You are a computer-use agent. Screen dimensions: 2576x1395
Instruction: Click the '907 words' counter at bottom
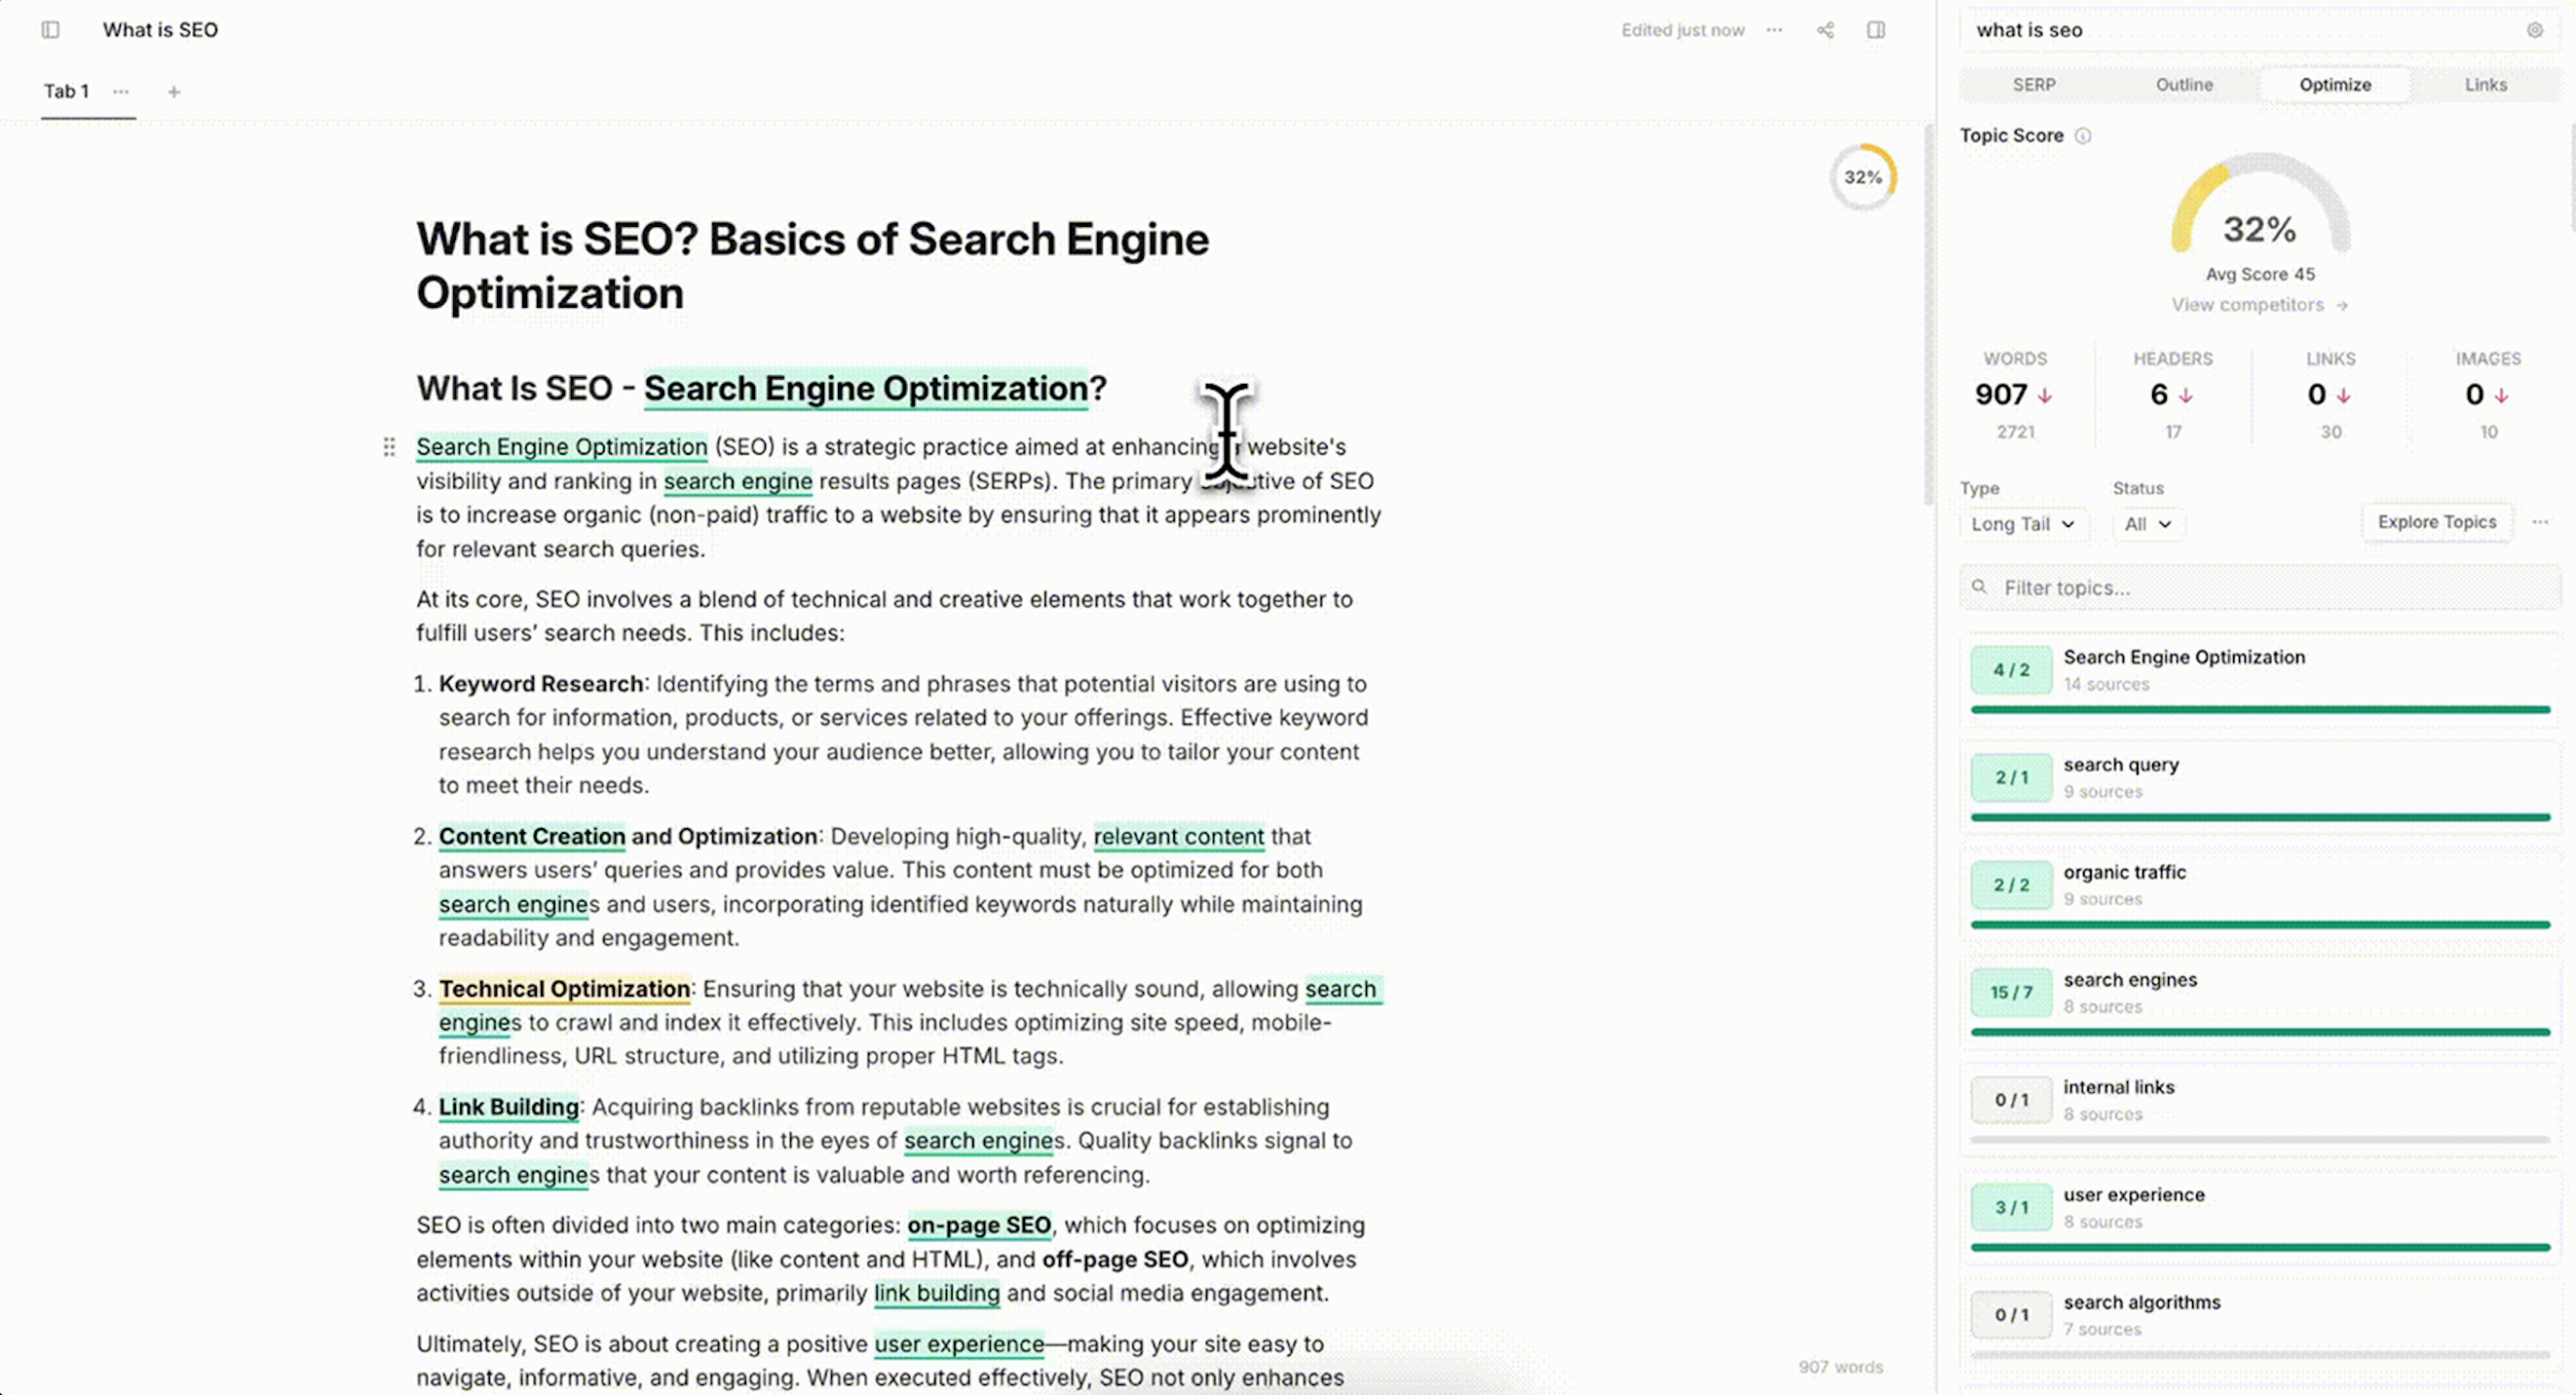1840,1367
